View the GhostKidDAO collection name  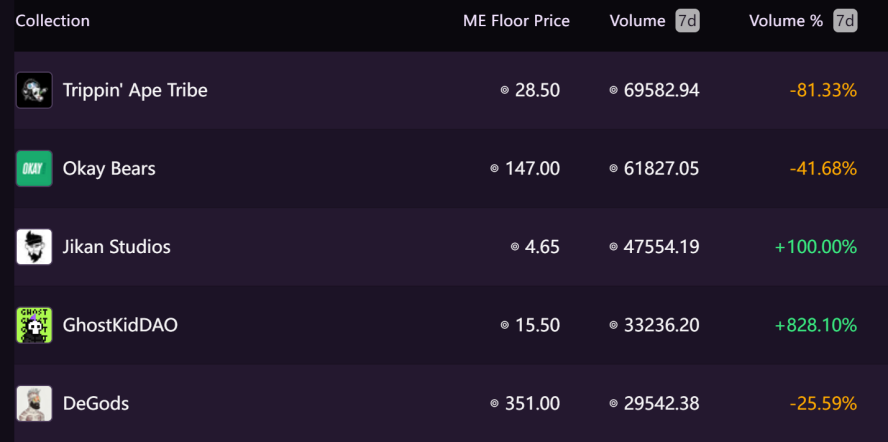tap(119, 325)
